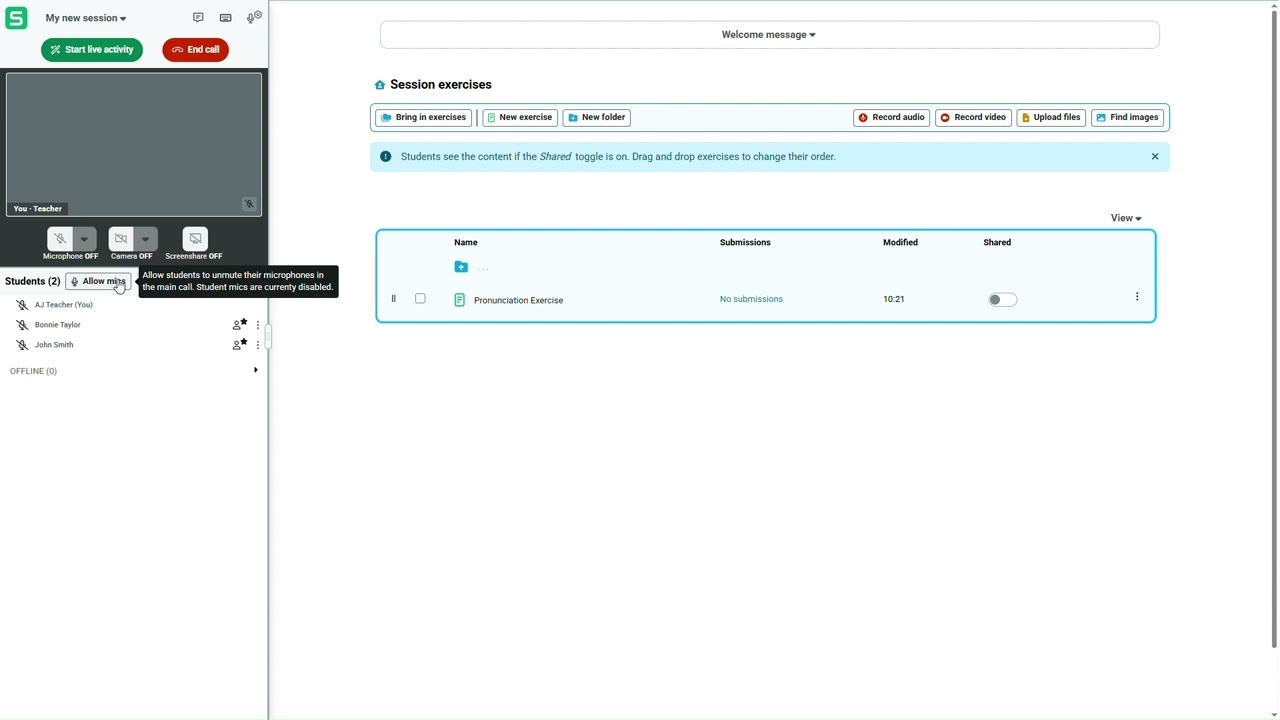Click the keyboard icon in top bar
The width and height of the screenshot is (1280, 720).
(226, 18)
